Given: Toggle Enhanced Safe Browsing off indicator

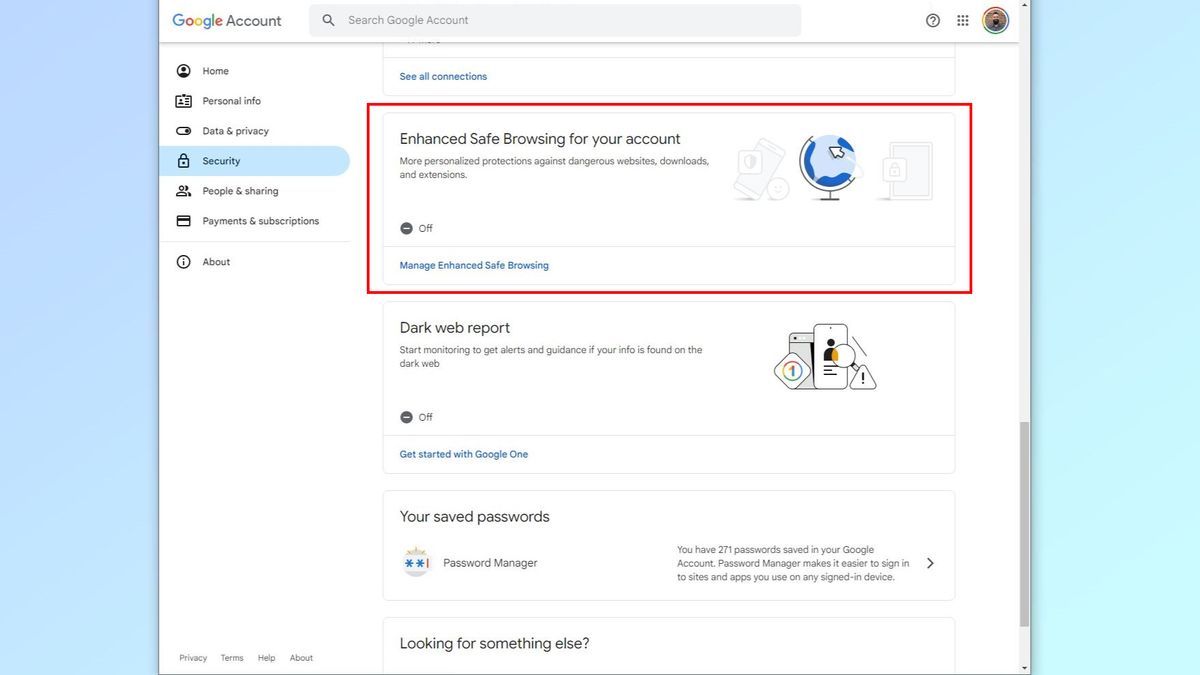Looking at the screenshot, I should click(406, 228).
